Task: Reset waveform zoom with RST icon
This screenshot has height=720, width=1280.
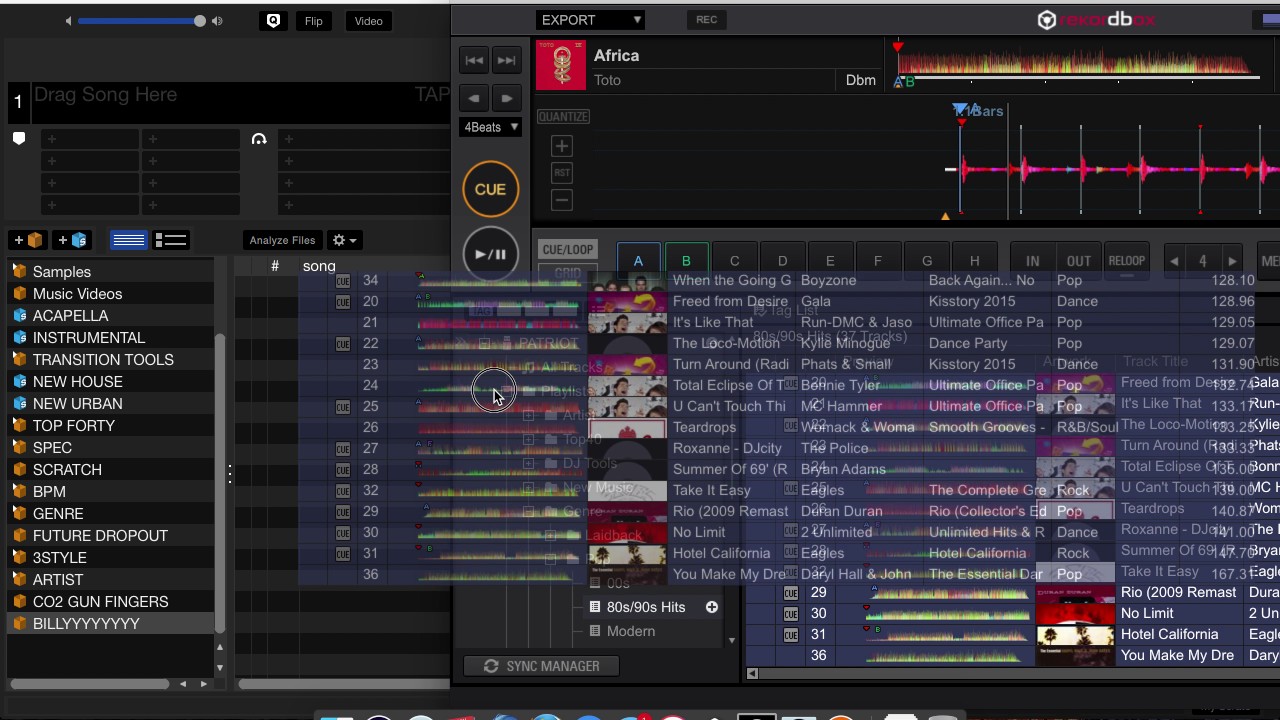Action: (562, 173)
